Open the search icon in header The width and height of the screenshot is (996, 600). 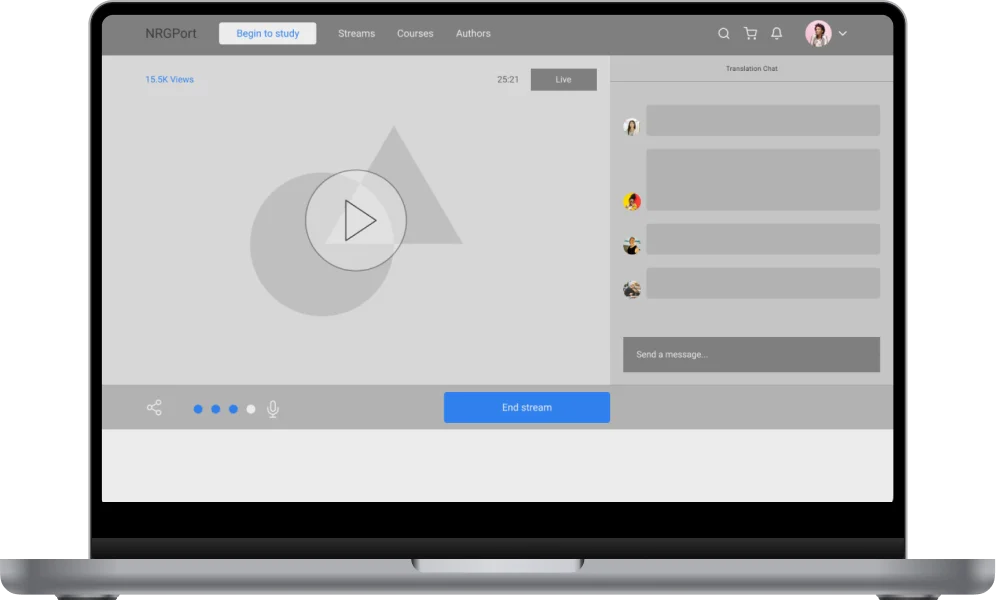pos(723,34)
